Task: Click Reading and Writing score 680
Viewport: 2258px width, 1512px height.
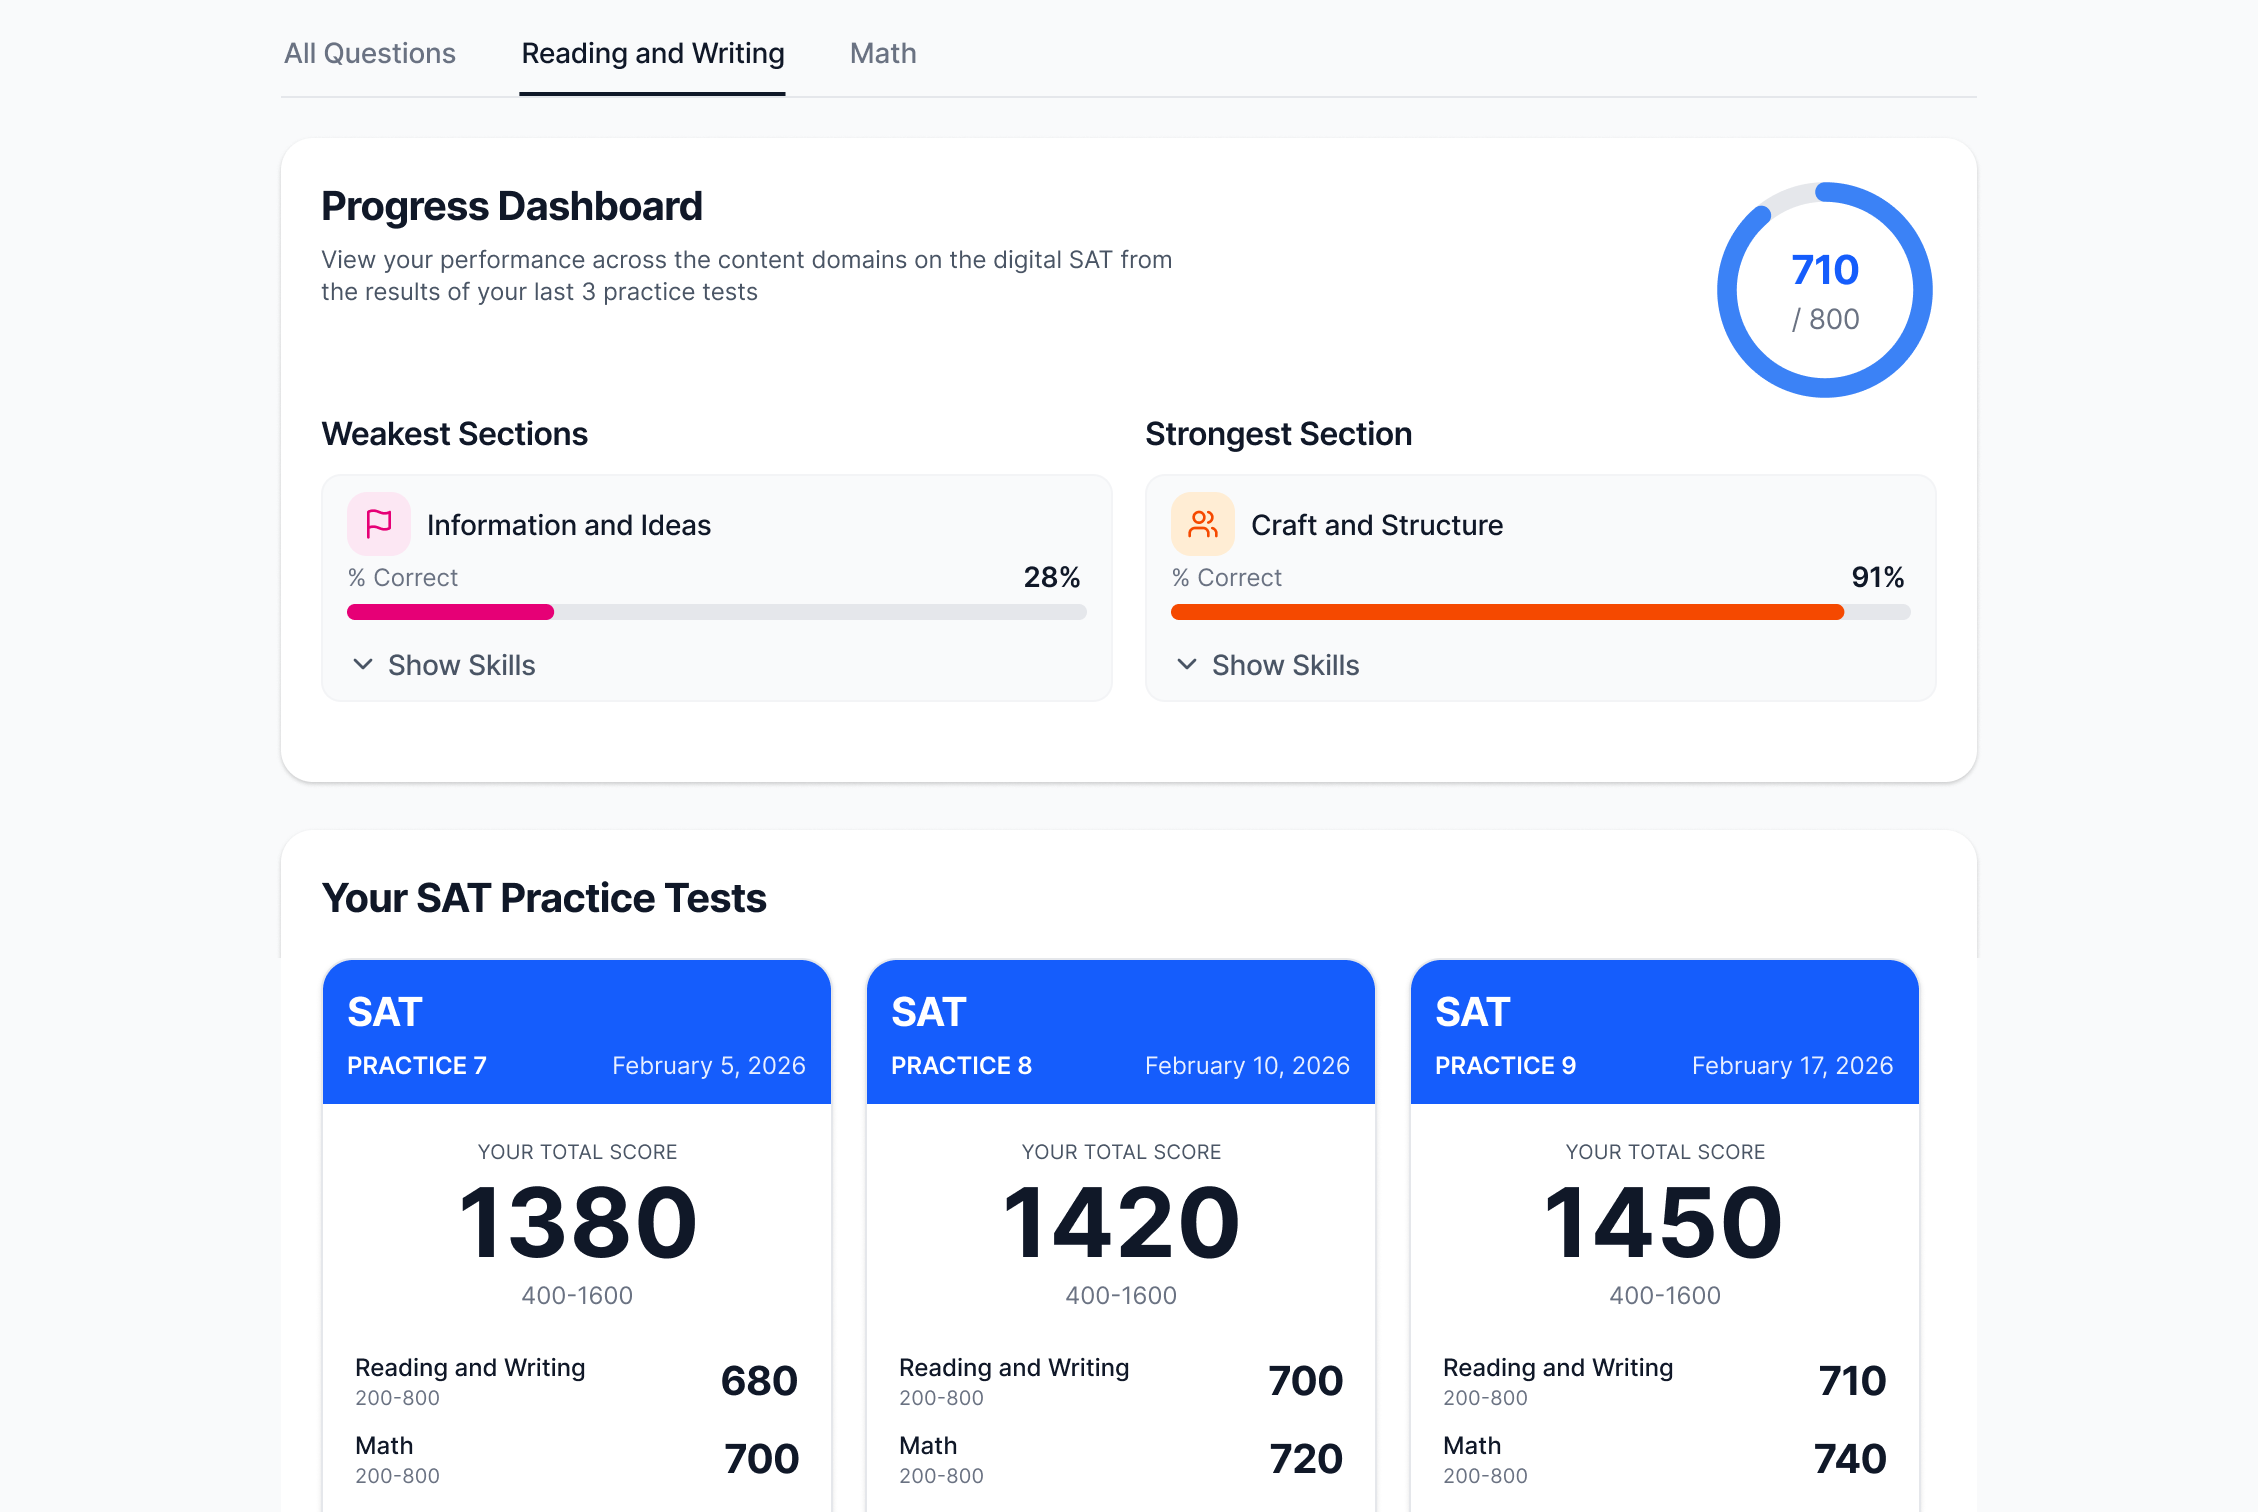Action: 759,1381
